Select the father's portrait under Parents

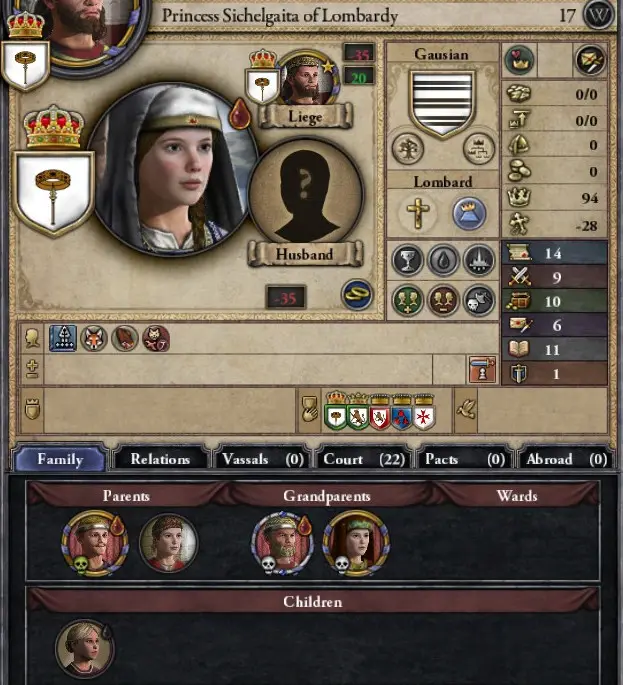click(95, 543)
